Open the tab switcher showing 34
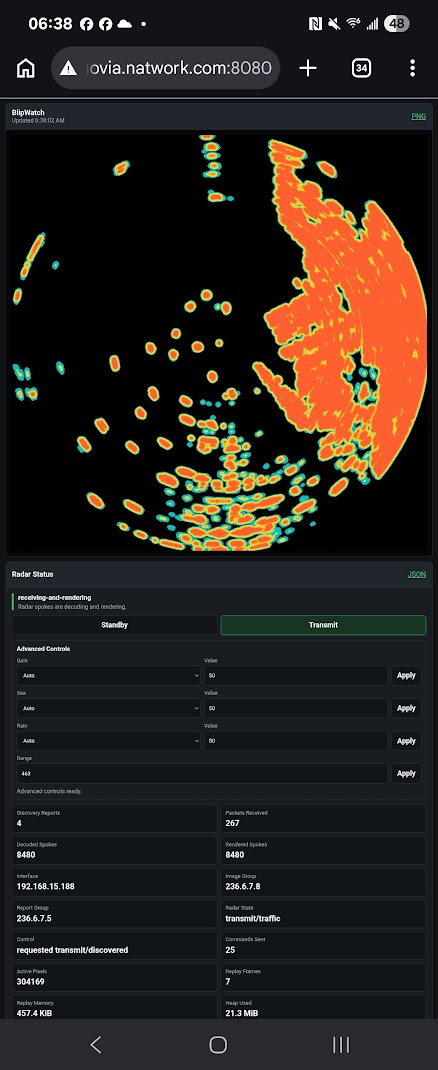The image size is (438, 1070). pyautogui.click(x=361, y=68)
